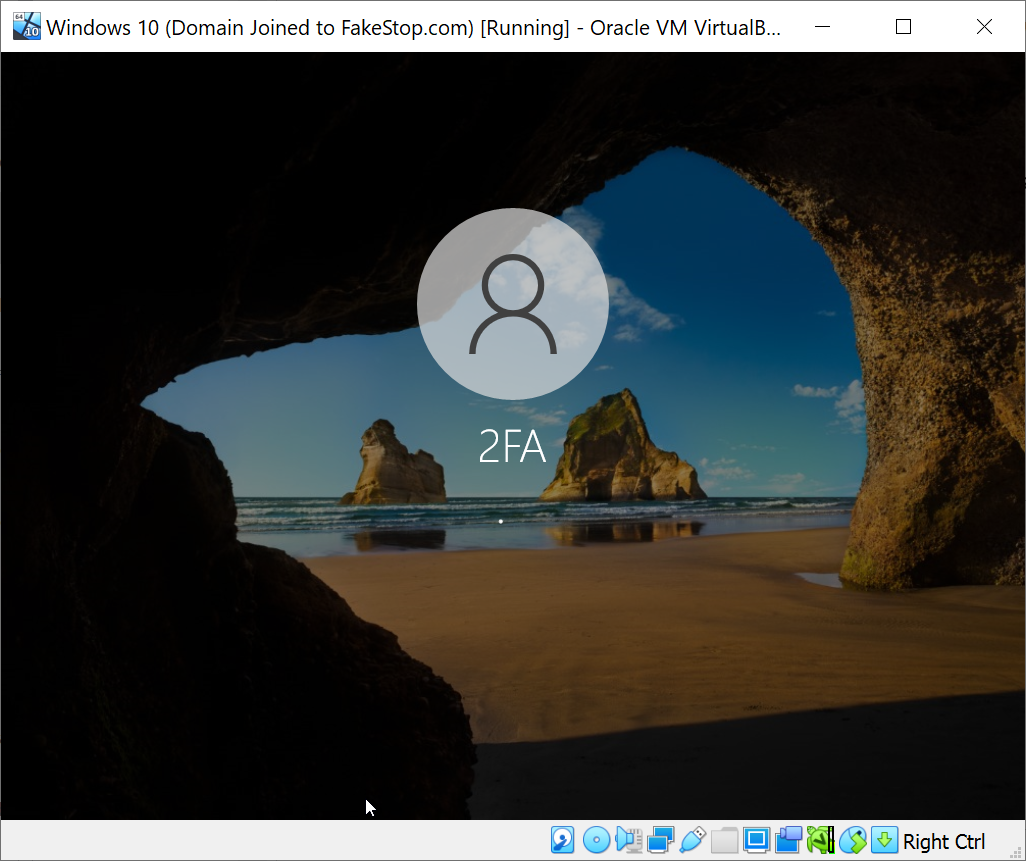Viewport: 1026px width, 861px height.
Task: Click the recording status icon
Action: [788, 840]
